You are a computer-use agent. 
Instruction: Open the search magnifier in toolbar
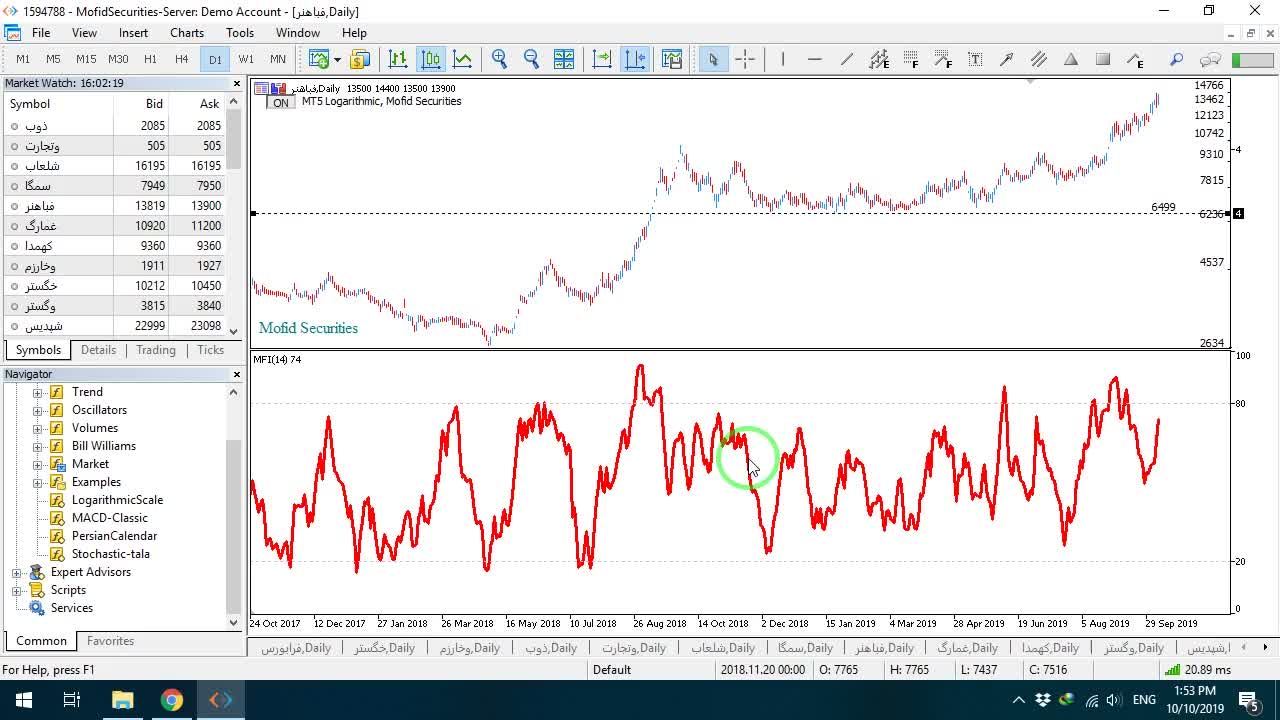(1177, 59)
